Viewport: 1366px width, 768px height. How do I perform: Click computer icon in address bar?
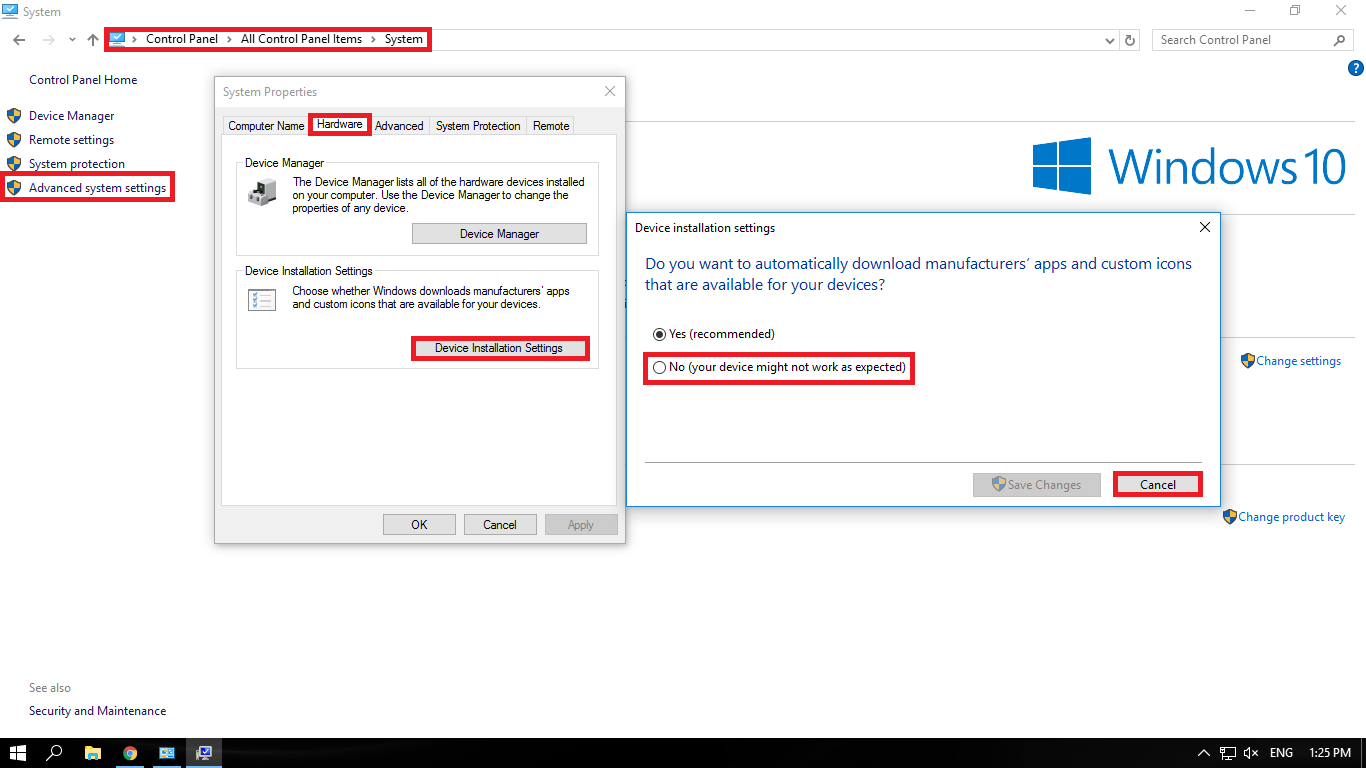tap(118, 40)
